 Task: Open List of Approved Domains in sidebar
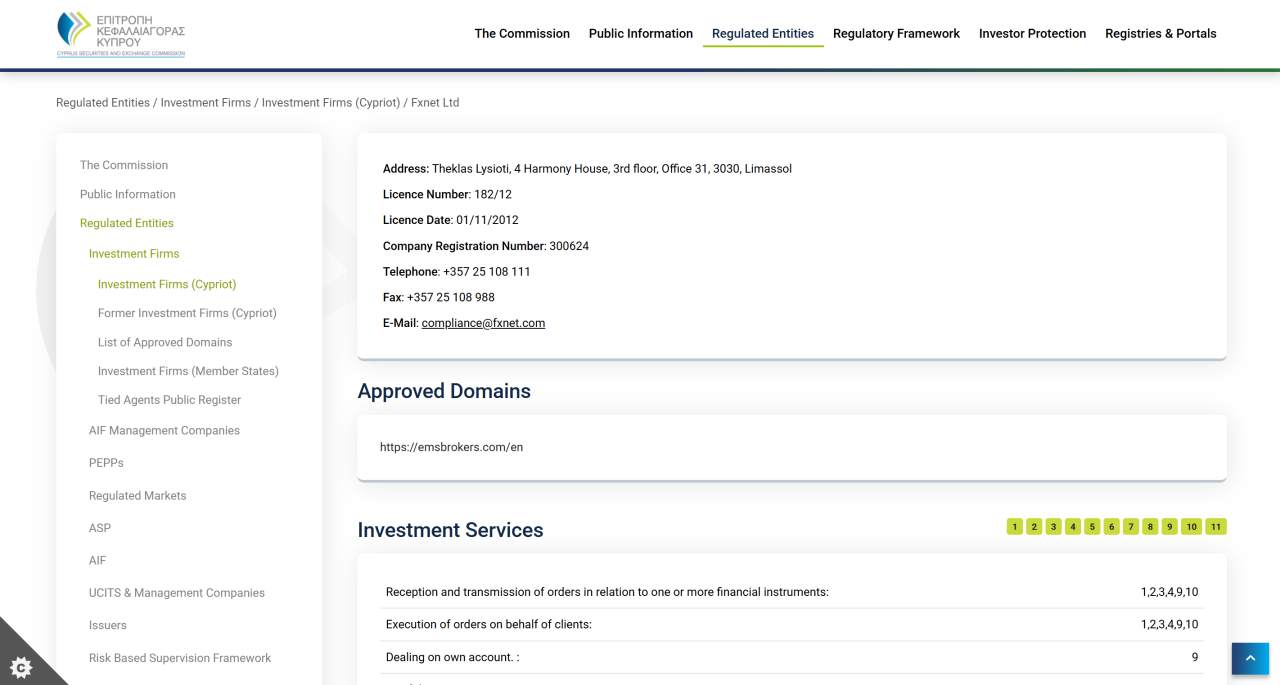(x=164, y=342)
